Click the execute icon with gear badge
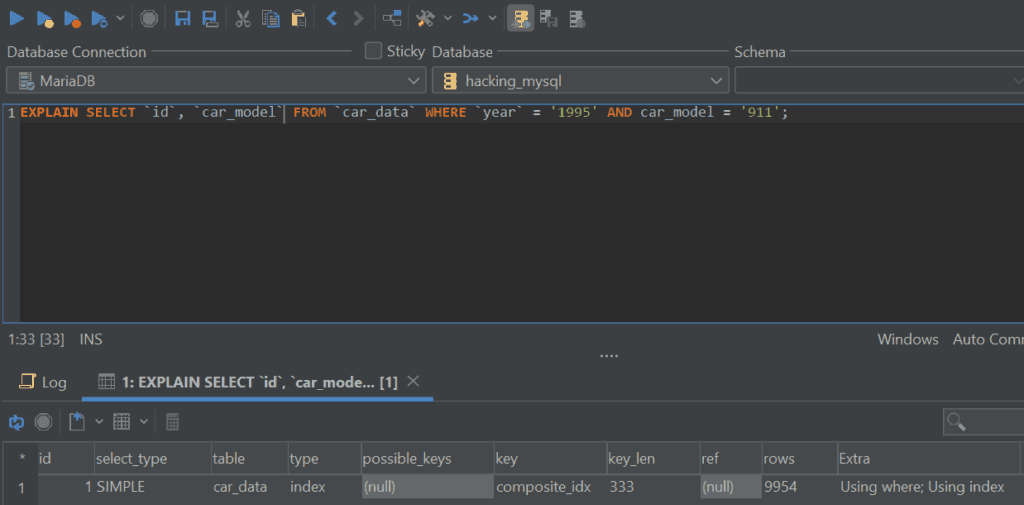 (99, 19)
